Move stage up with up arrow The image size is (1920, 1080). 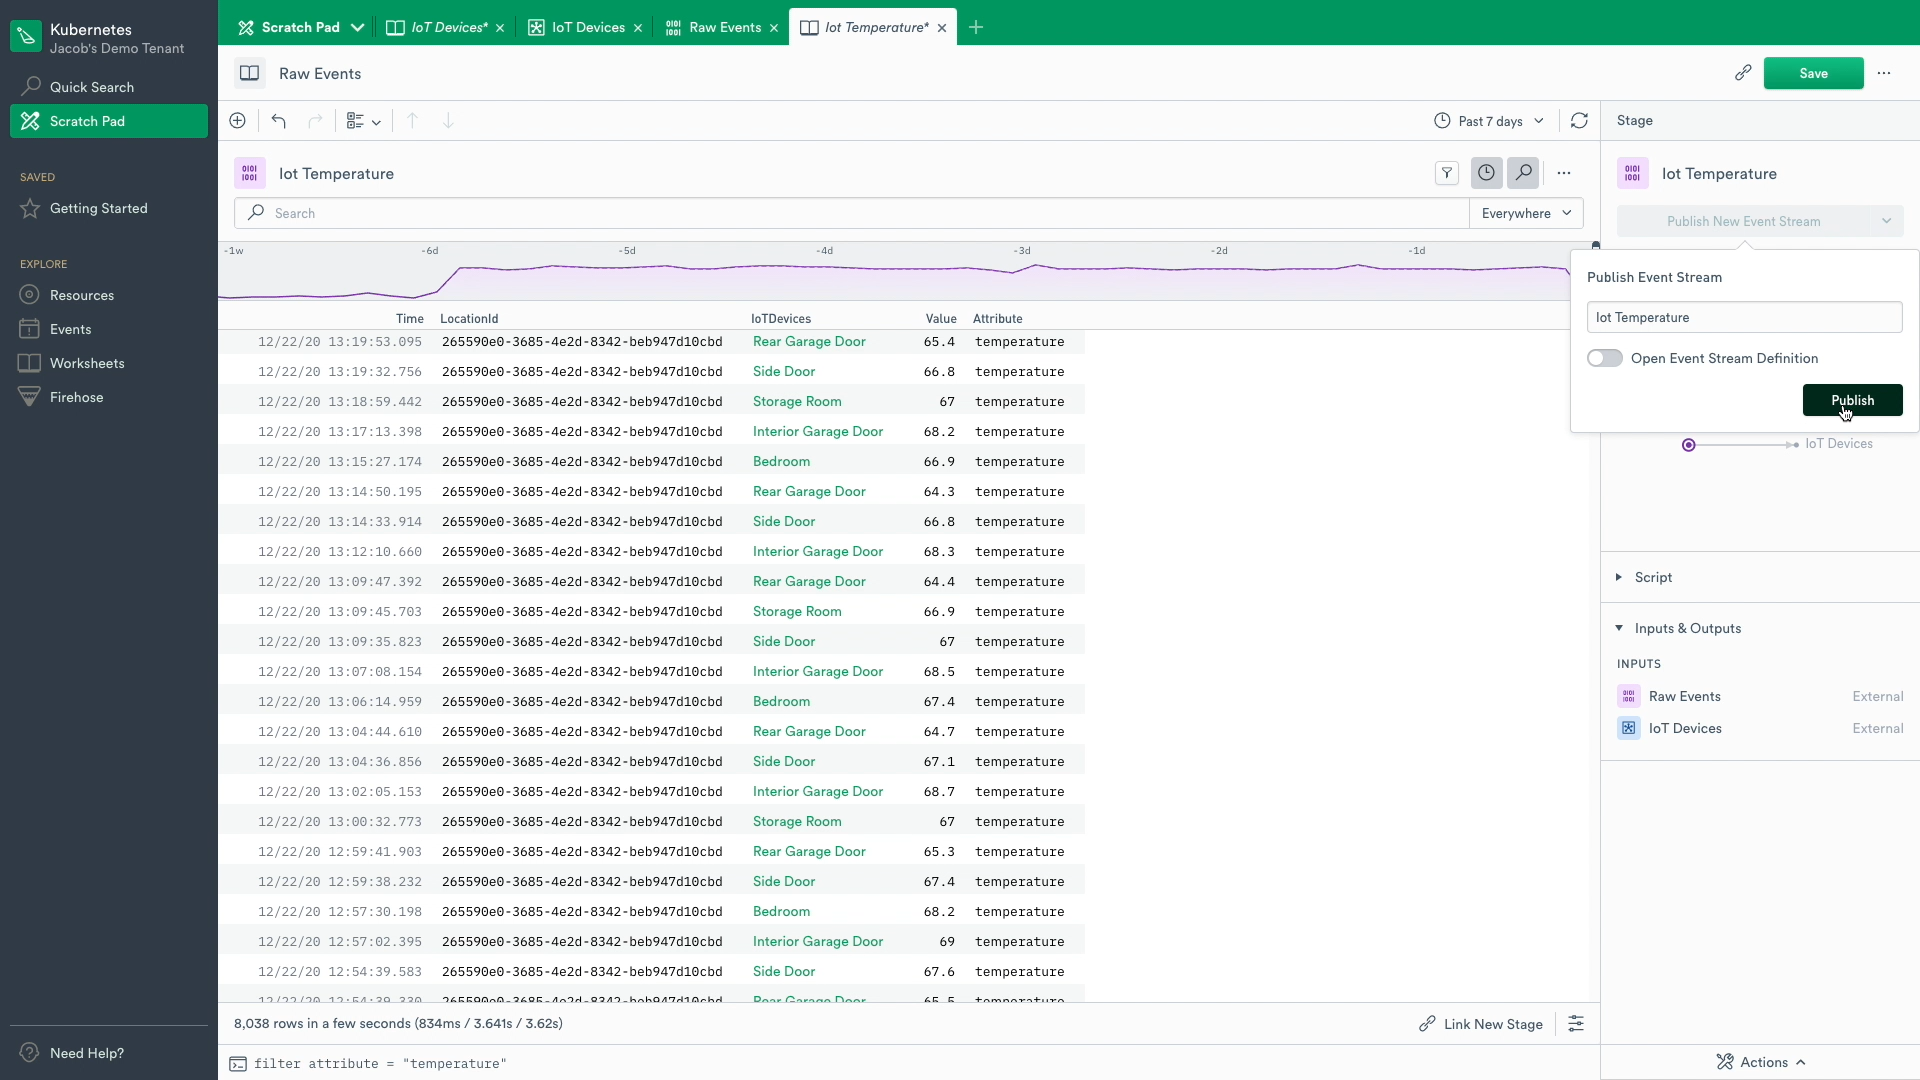coord(412,121)
